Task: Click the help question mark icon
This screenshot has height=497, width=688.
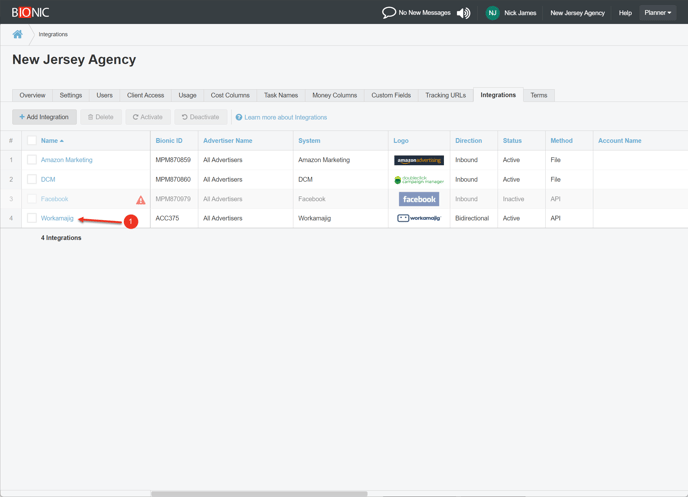Action: point(239,117)
